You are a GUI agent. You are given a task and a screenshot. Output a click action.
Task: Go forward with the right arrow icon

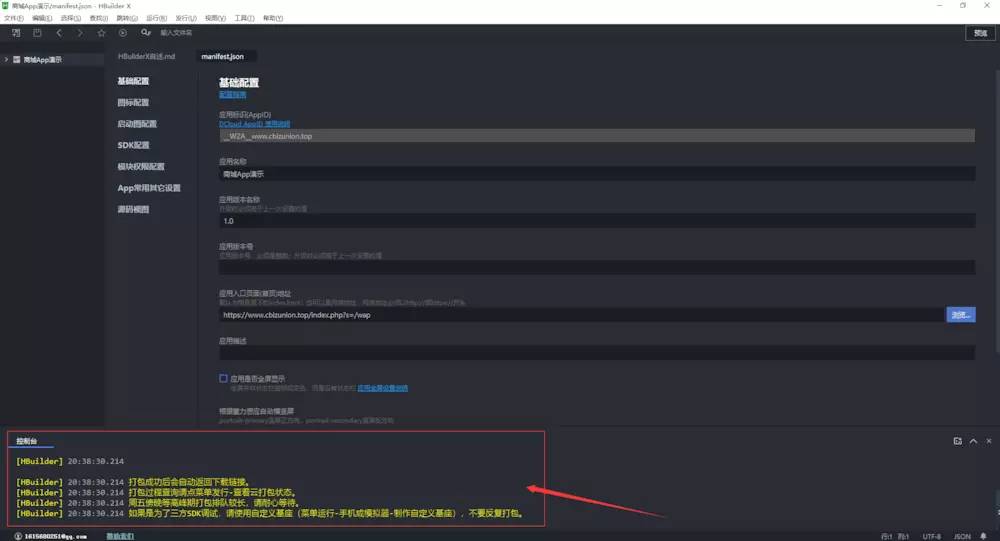(80, 33)
